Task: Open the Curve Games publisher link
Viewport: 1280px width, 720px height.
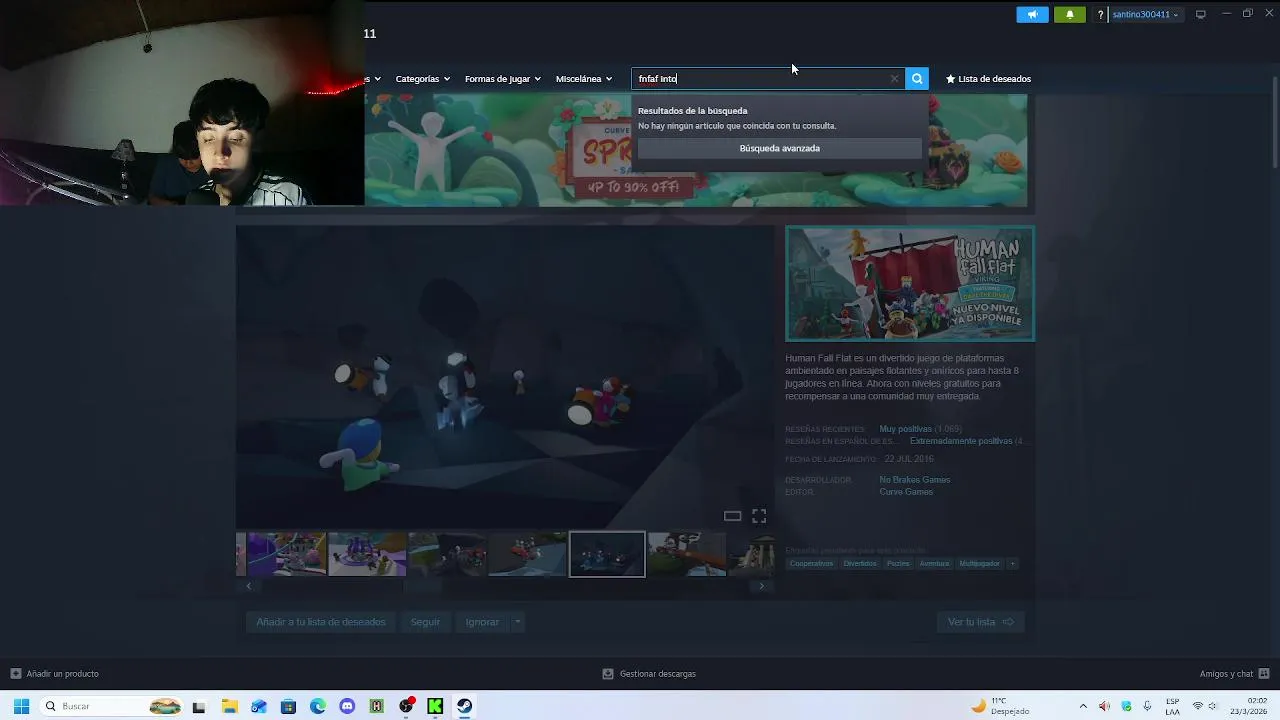Action: pyautogui.click(x=906, y=492)
